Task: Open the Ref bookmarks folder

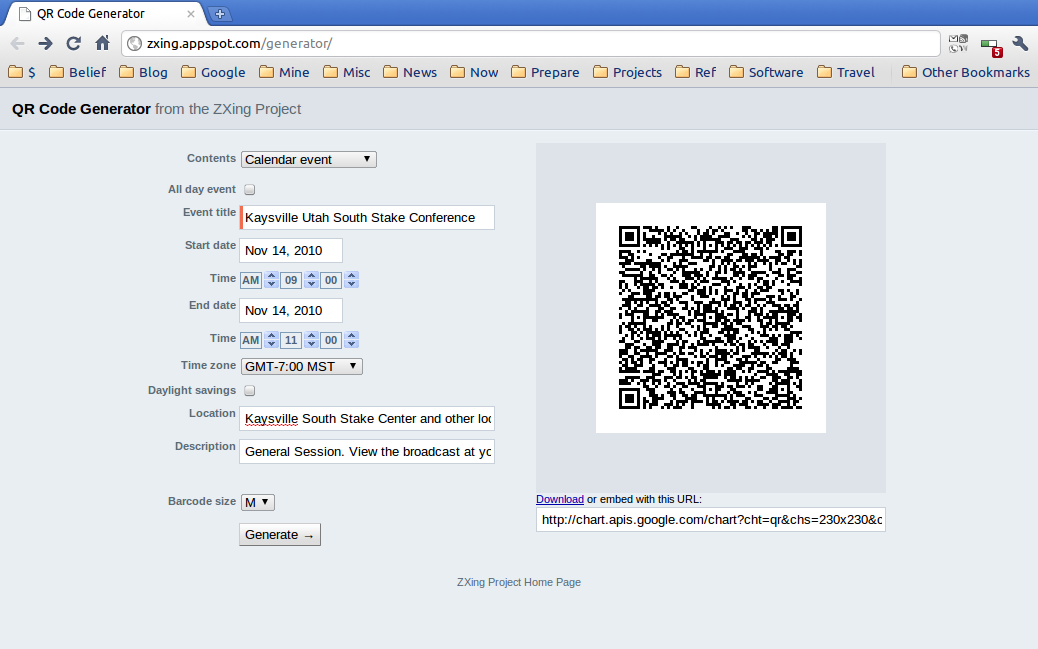Action: pyautogui.click(x=695, y=72)
